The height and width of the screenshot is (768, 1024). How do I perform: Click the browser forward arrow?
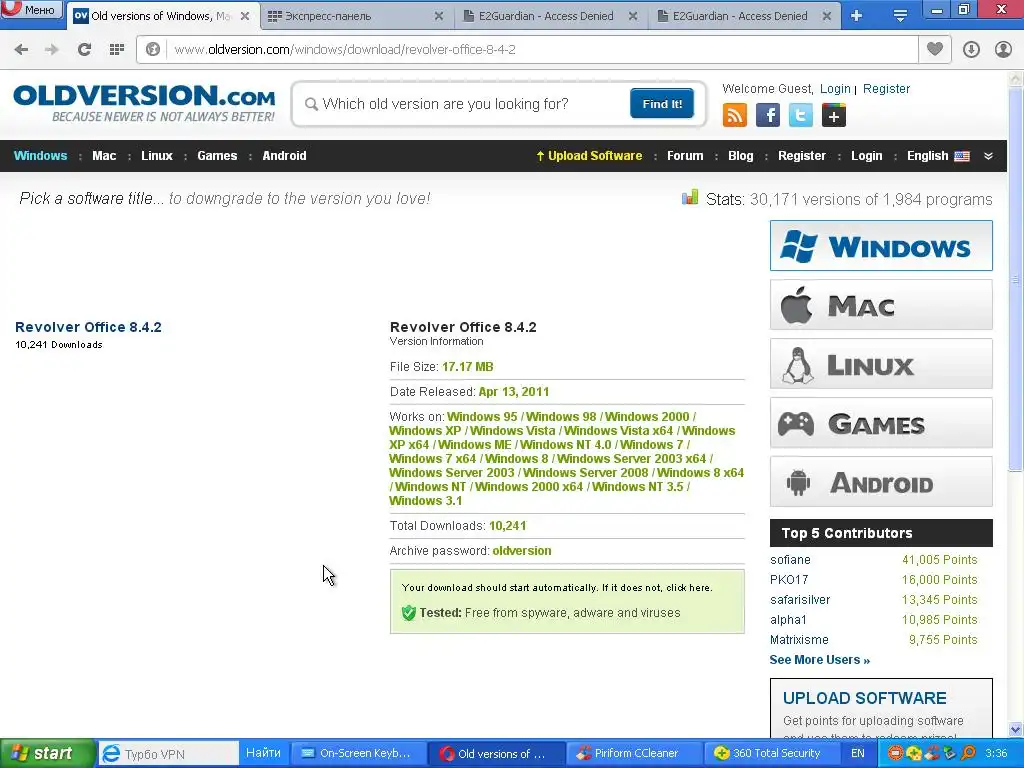pos(52,49)
